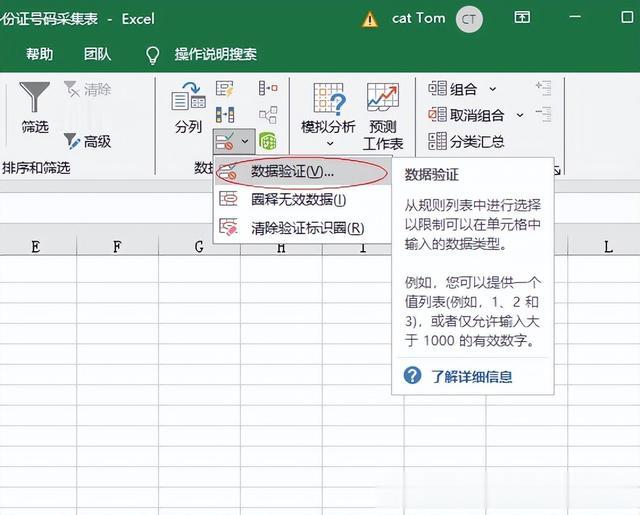Click the blue help question mark icon
Screen dimensions: 640x515
click(x=412, y=375)
